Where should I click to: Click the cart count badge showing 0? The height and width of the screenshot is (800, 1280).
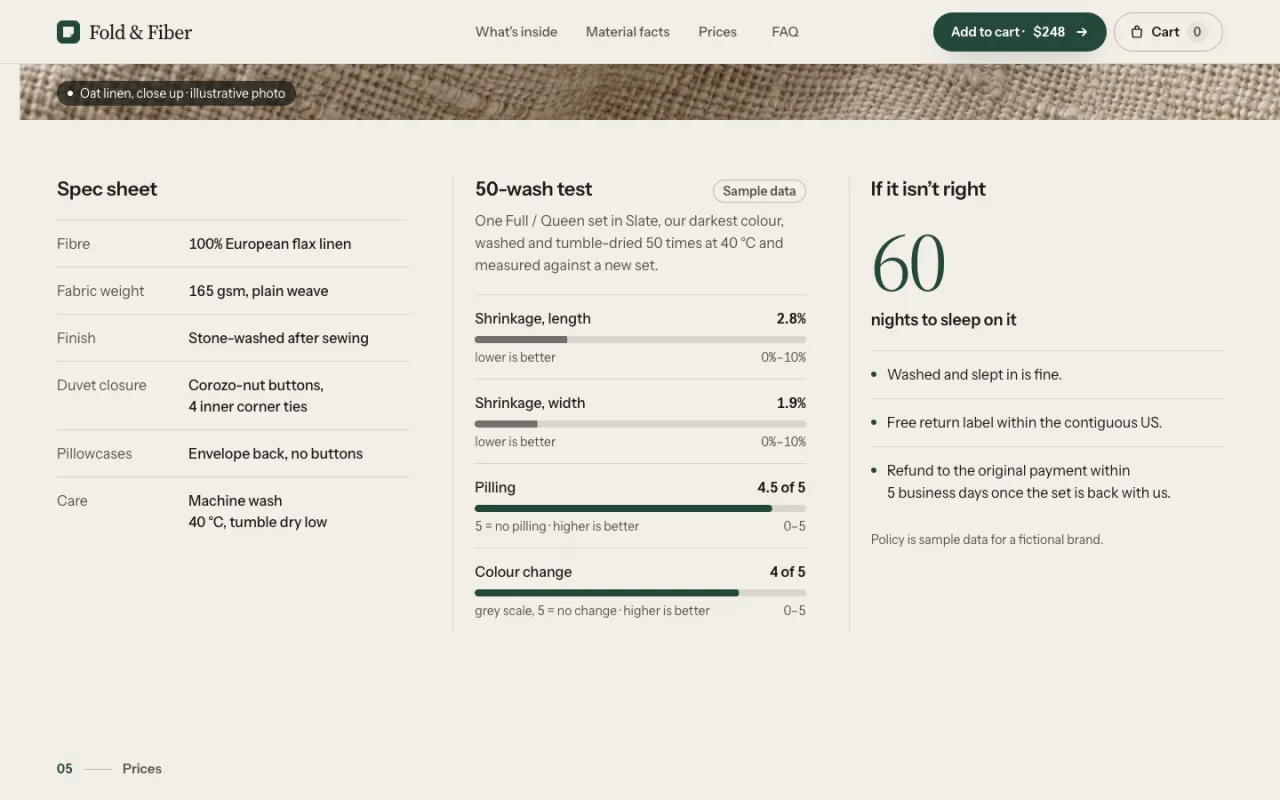pos(1197,32)
